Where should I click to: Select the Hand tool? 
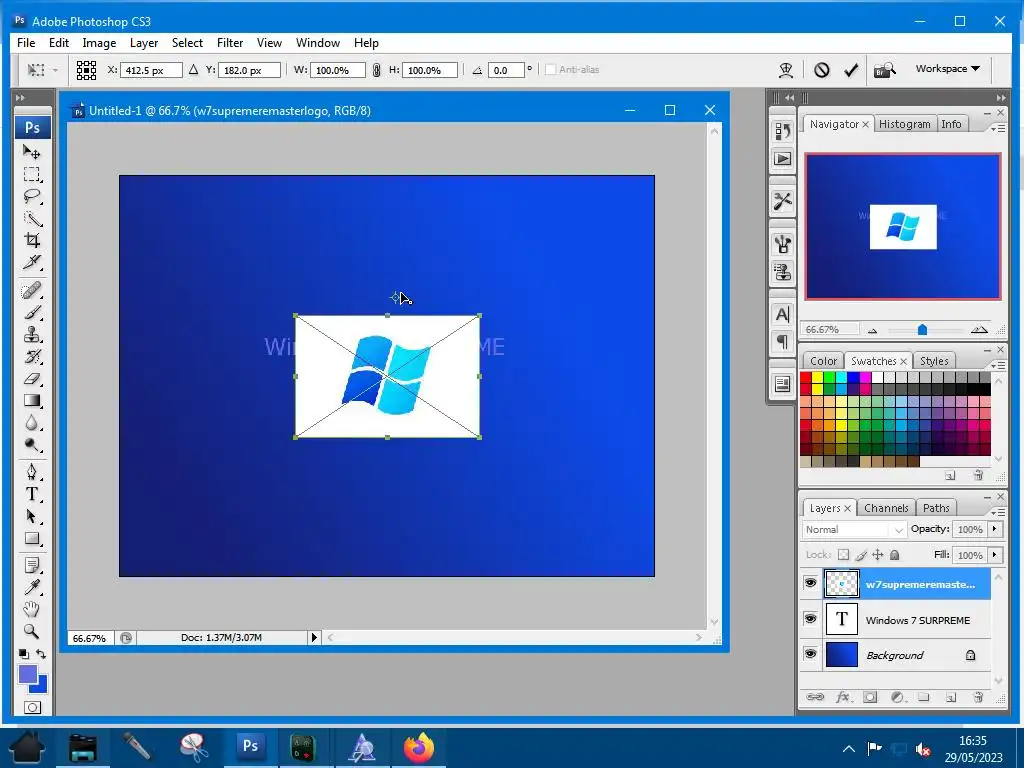tap(31, 609)
